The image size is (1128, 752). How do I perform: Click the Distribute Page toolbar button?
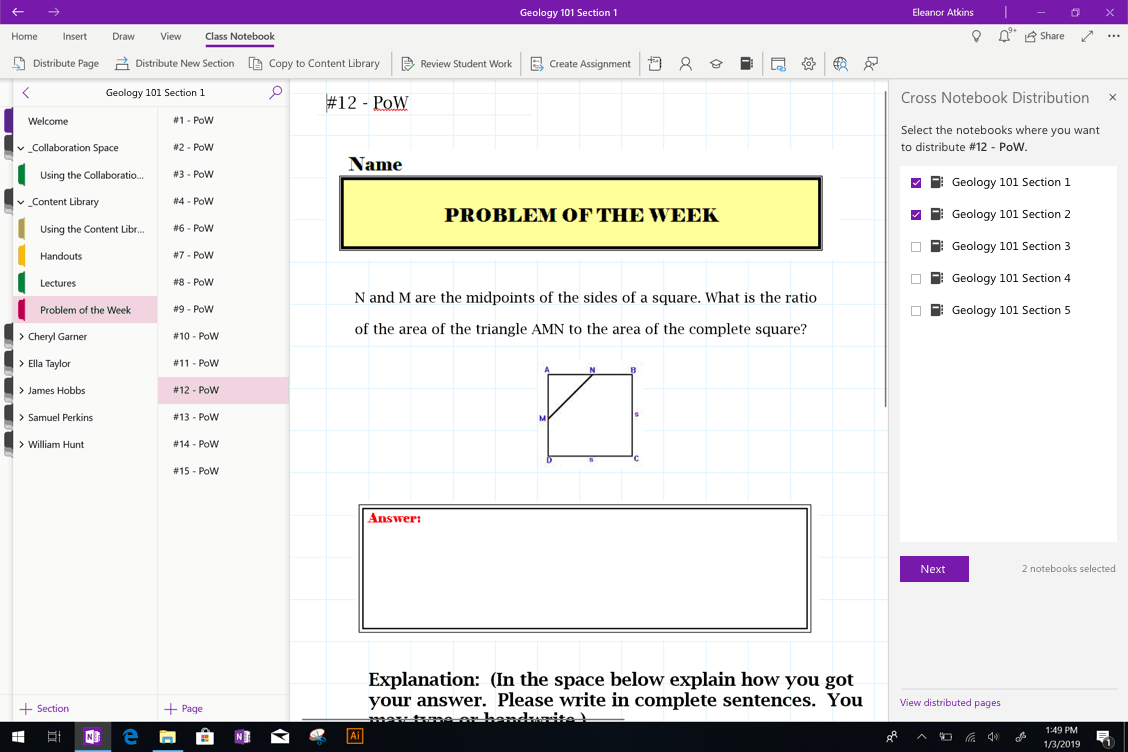coord(56,63)
